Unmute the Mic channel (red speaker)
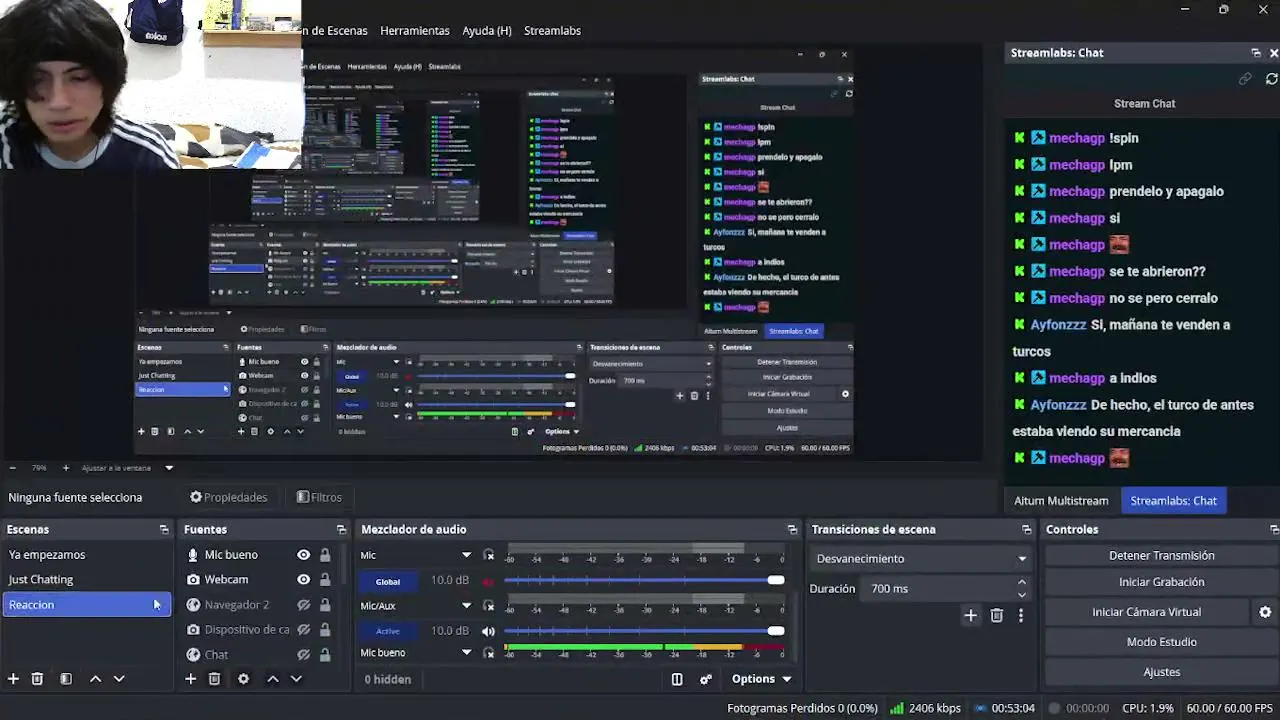This screenshot has height=720, width=1280. pos(488,581)
